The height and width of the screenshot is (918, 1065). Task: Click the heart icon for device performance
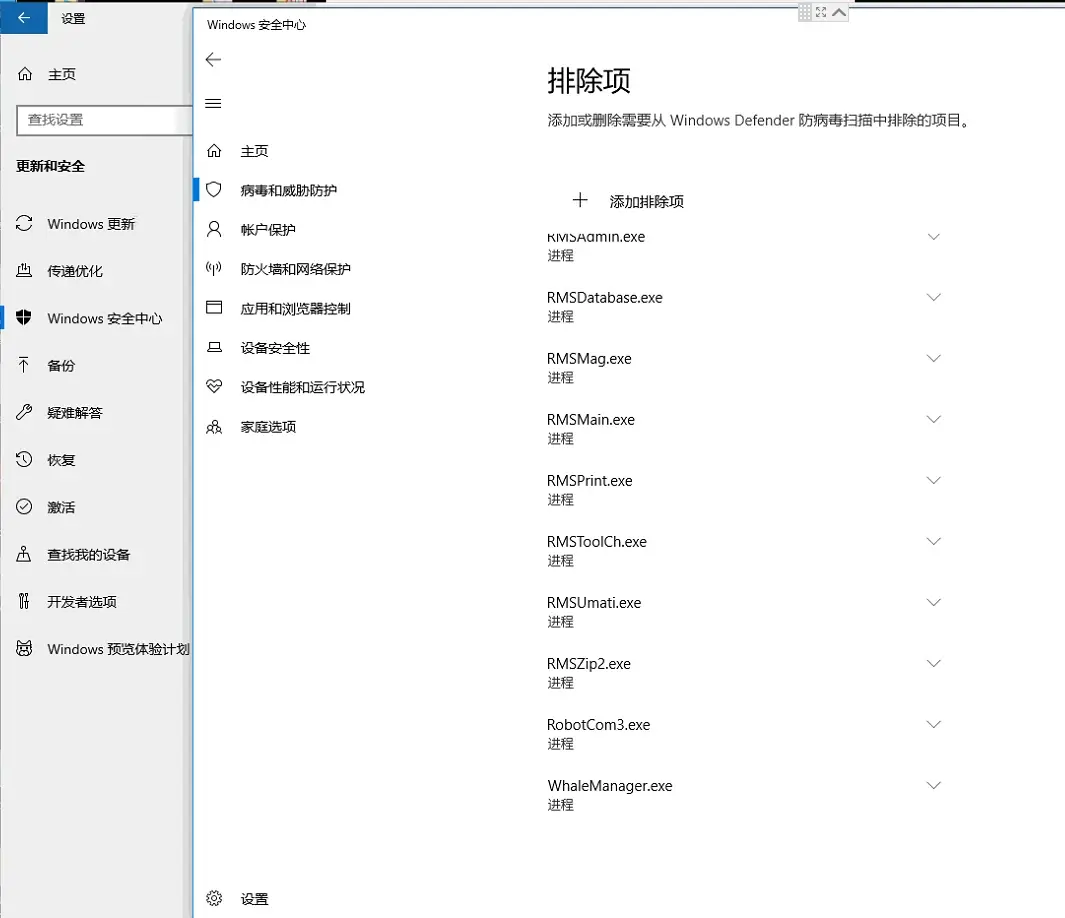click(x=214, y=386)
